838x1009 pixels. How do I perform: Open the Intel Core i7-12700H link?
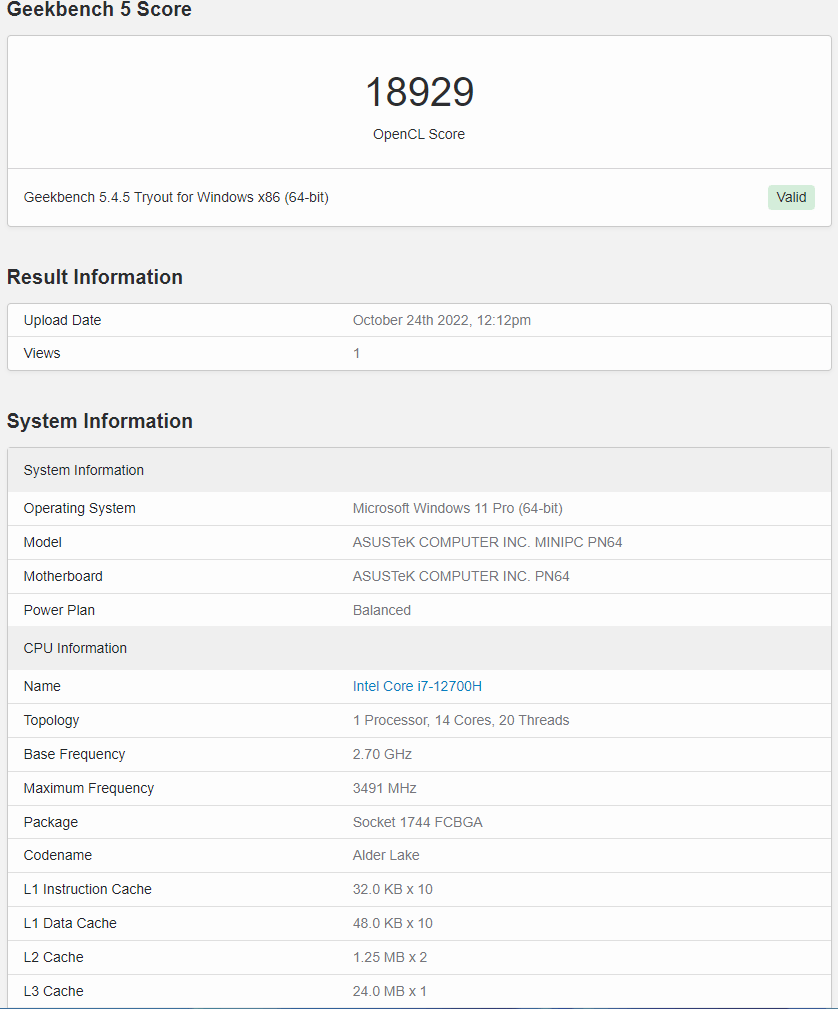tap(417, 686)
